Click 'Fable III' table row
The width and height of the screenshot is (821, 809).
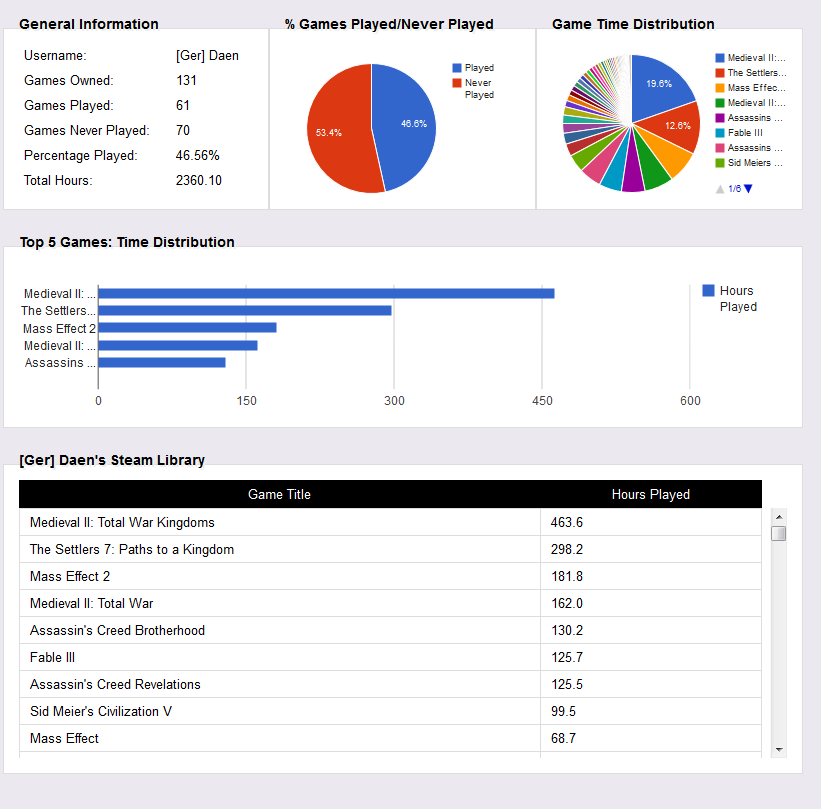pos(391,657)
